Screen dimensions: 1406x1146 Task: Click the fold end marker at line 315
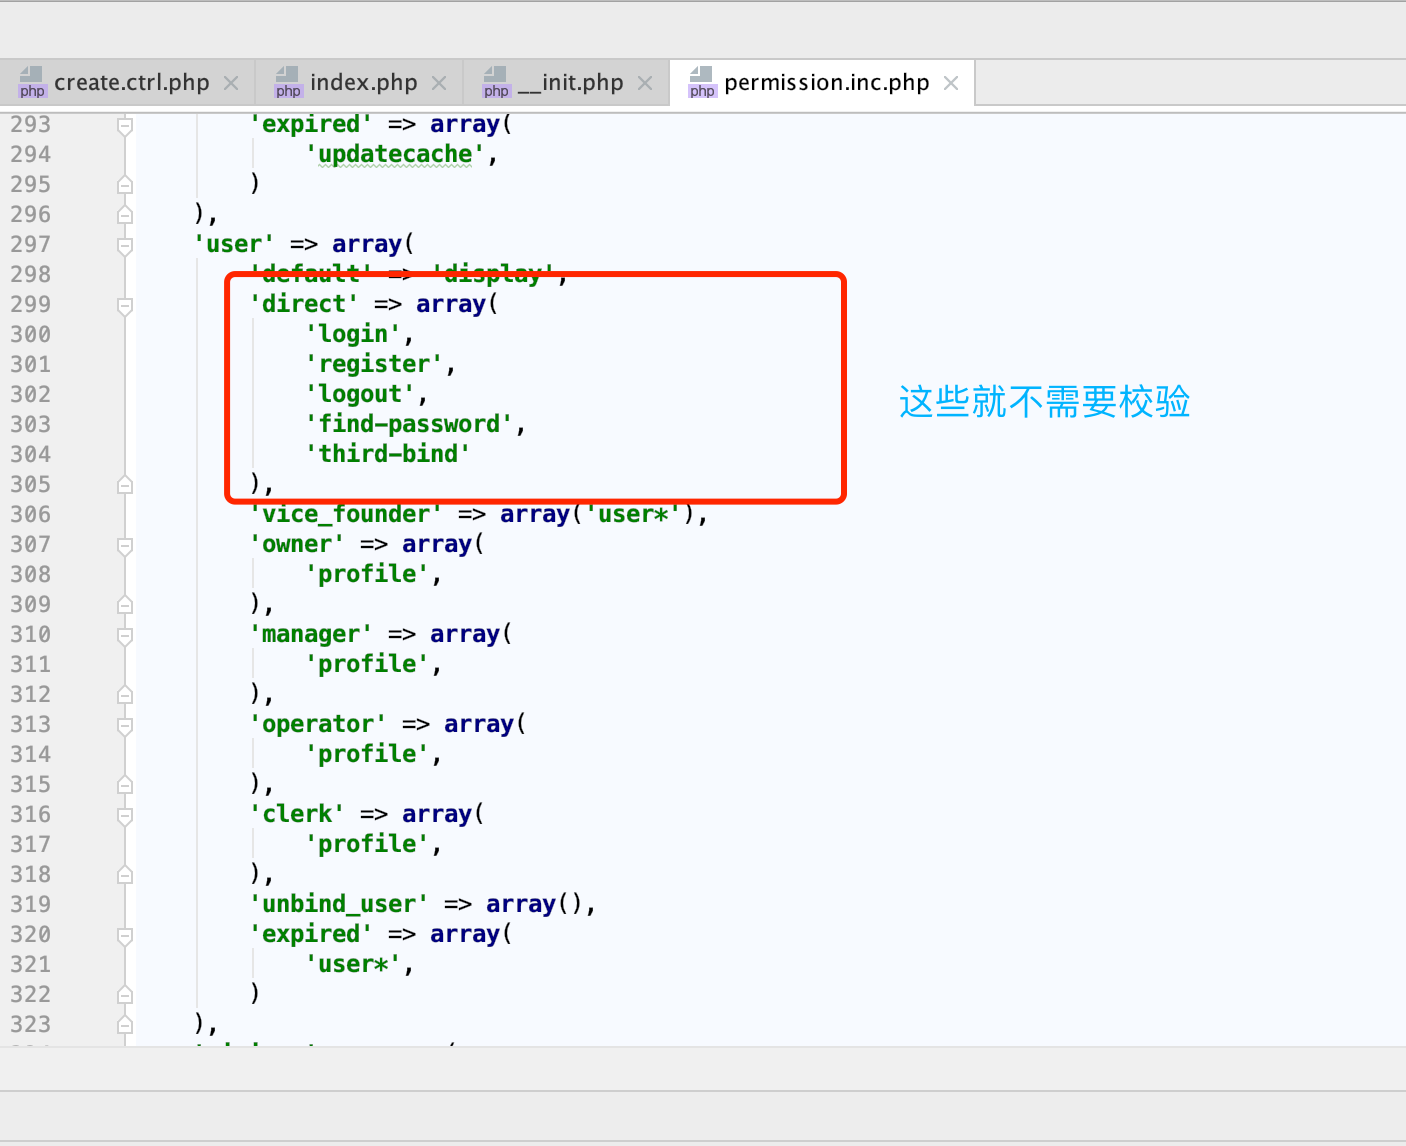point(125,784)
